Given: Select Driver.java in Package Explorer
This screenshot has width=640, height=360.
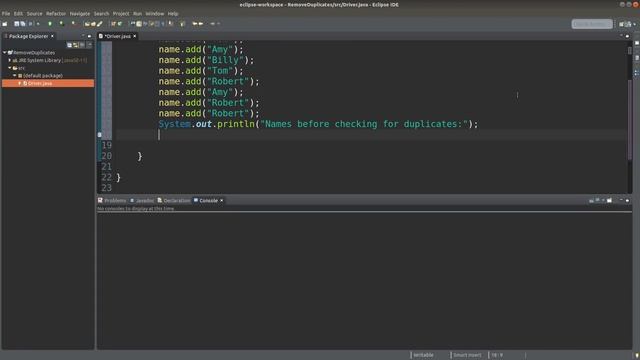Looking at the screenshot, I should [x=40, y=83].
